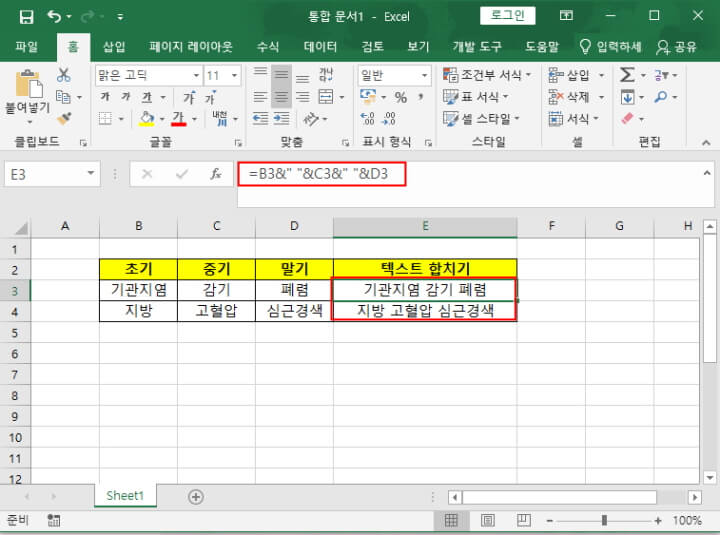Increase decimal places
Screen dimensions: 720x535
pyautogui.click(x=368, y=119)
